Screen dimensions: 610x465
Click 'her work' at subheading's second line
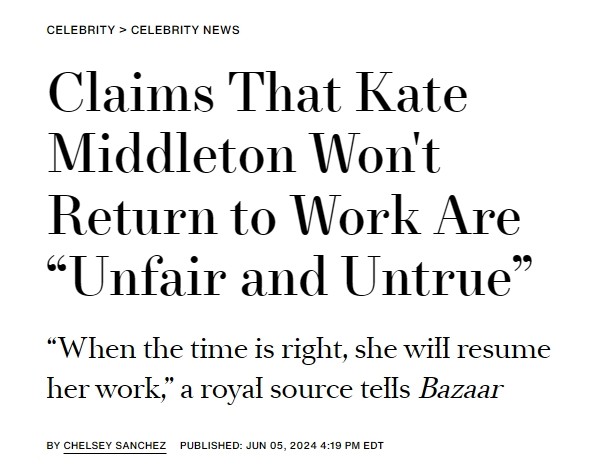click(101, 389)
